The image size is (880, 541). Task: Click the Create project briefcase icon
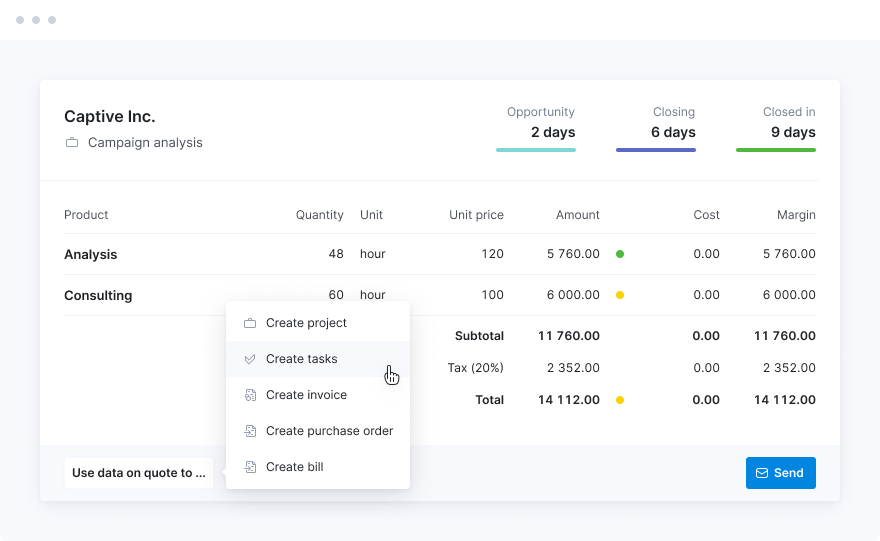point(250,323)
